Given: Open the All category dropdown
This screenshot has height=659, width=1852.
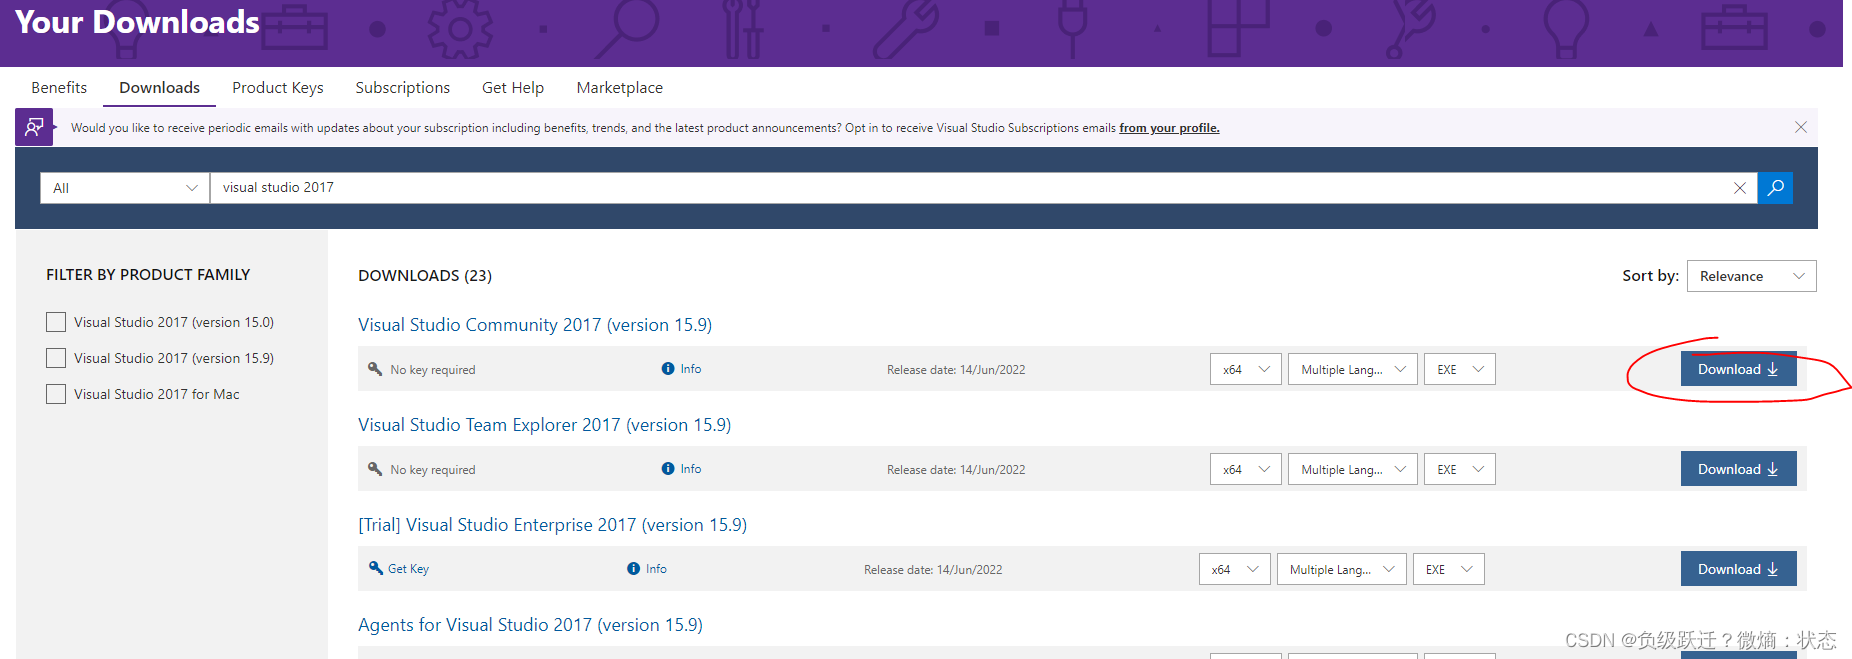Looking at the screenshot, I should point(125,188).
